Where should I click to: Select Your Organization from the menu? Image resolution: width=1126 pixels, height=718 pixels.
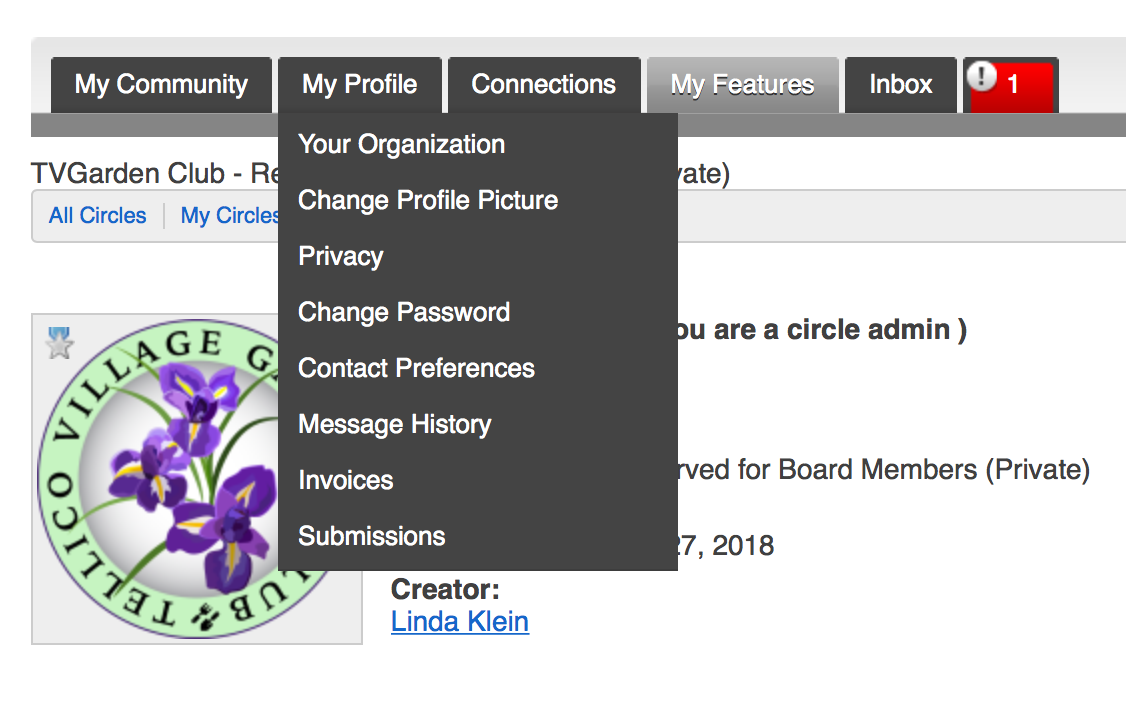click(401, 144)
